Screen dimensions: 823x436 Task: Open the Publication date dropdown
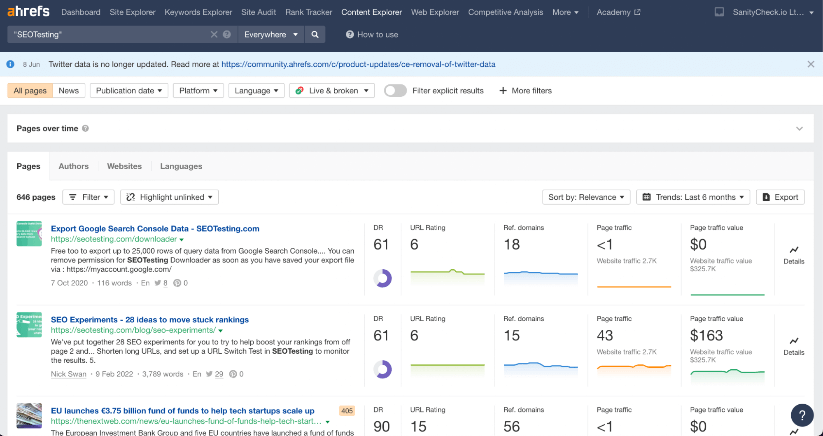[x=129, y=90]
